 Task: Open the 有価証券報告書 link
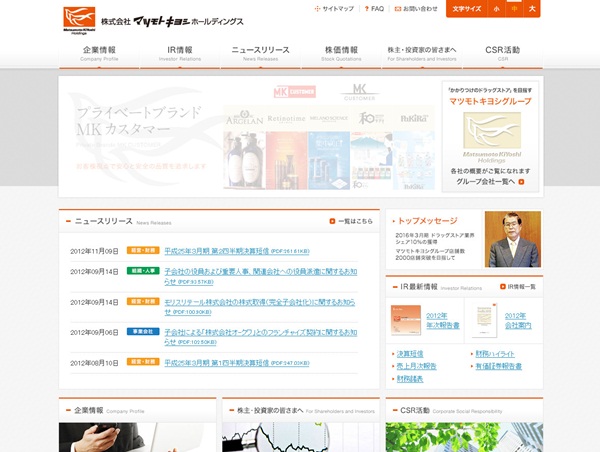[498, 366]
